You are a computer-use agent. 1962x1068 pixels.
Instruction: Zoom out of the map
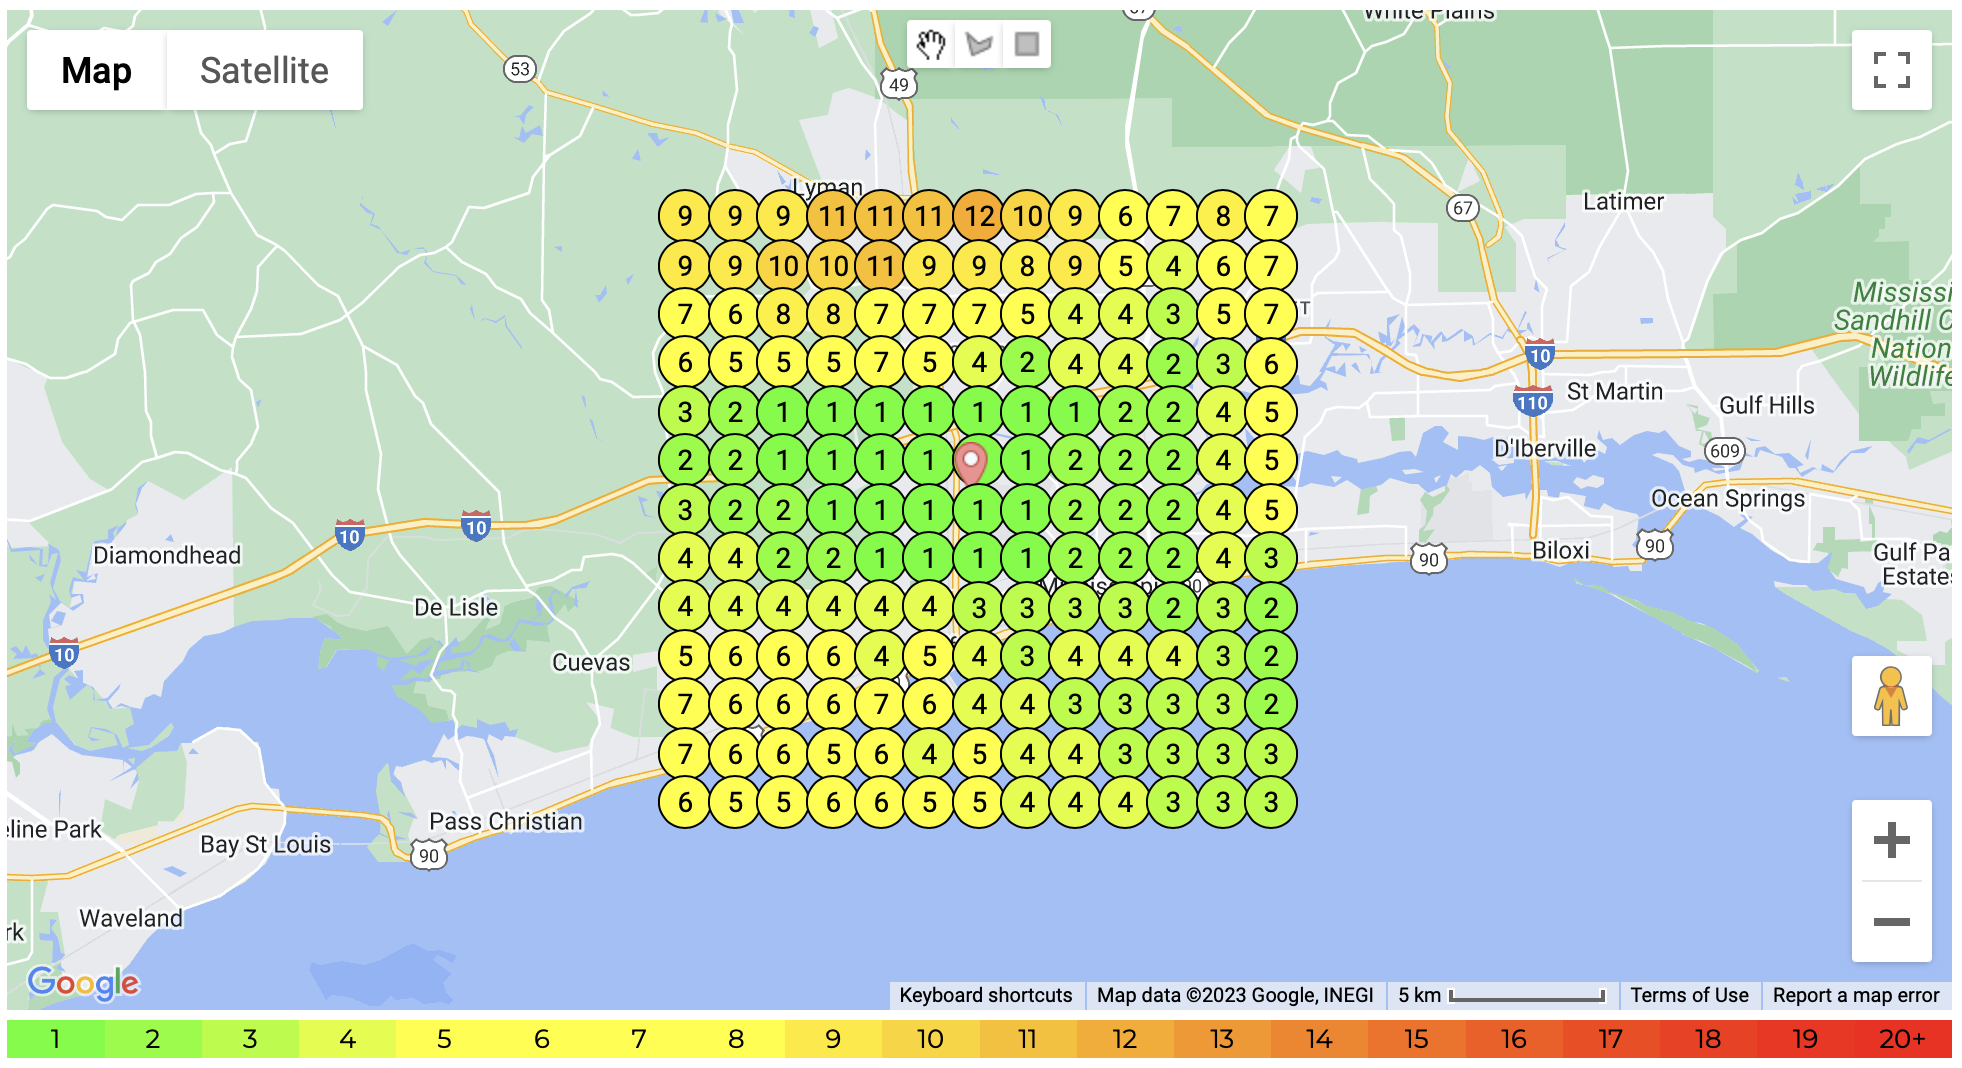tap(1891, 922)
